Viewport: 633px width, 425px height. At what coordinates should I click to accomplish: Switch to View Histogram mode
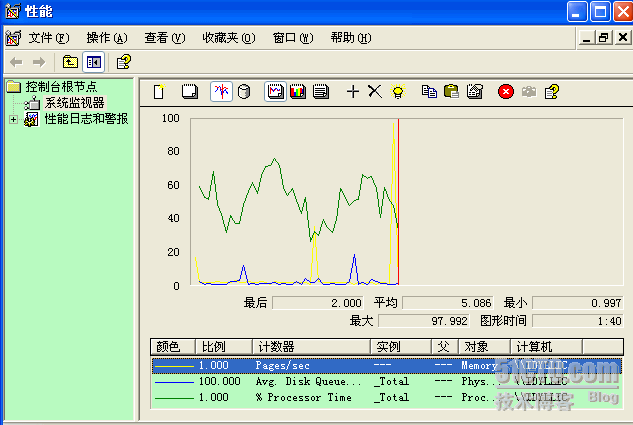[x=298, y=92]
